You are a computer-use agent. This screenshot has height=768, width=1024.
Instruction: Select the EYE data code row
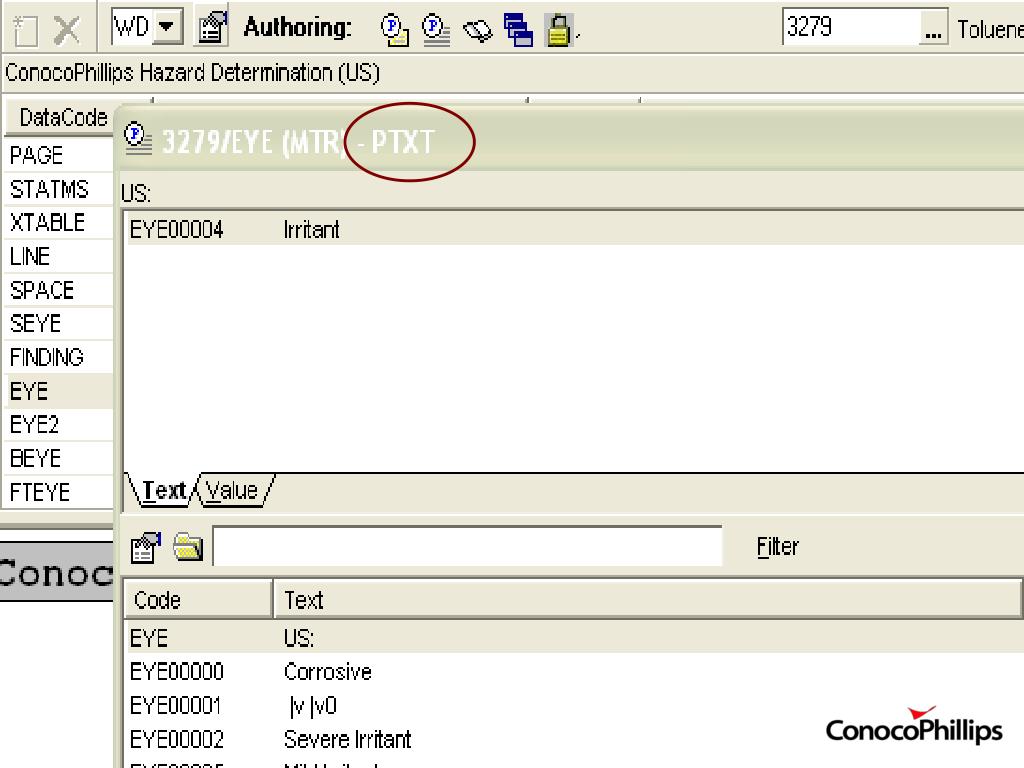coord(59,391)
